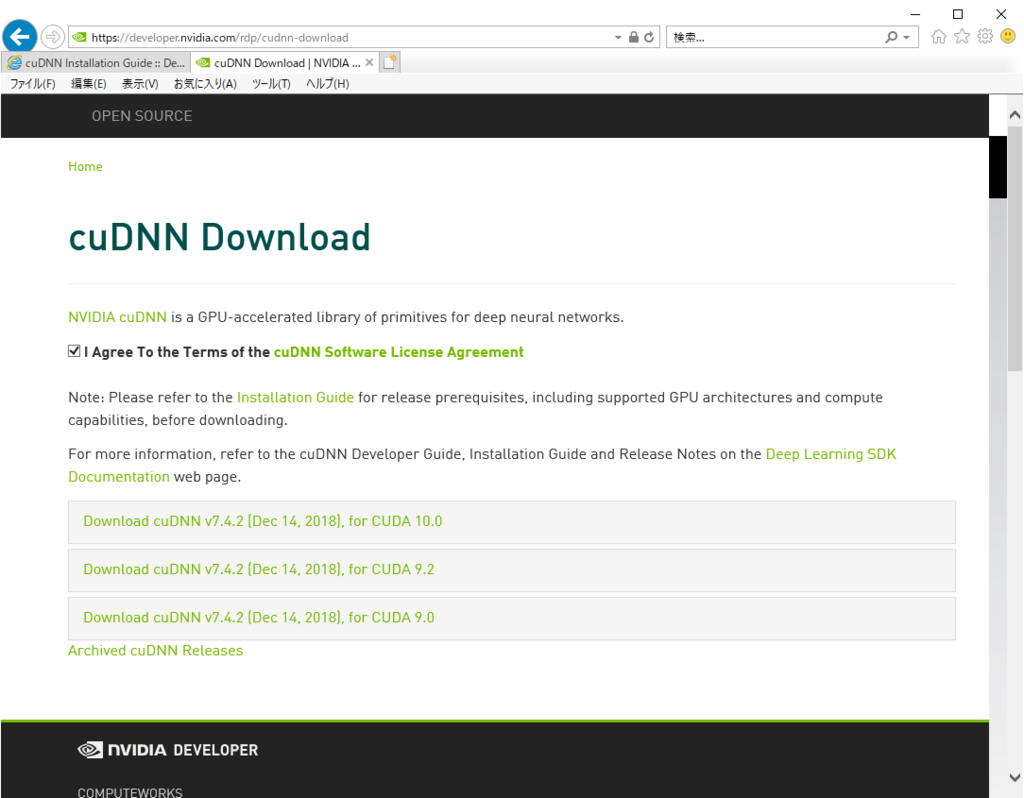Open the 表示(V) menu
Screen dimensions: 1024x798
[x=140, y=84]
